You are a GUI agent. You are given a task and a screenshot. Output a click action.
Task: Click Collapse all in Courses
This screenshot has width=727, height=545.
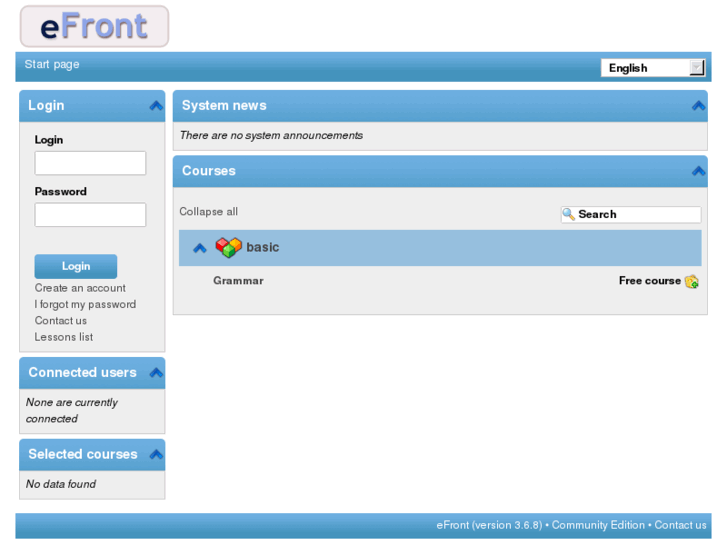pos(209,212)
